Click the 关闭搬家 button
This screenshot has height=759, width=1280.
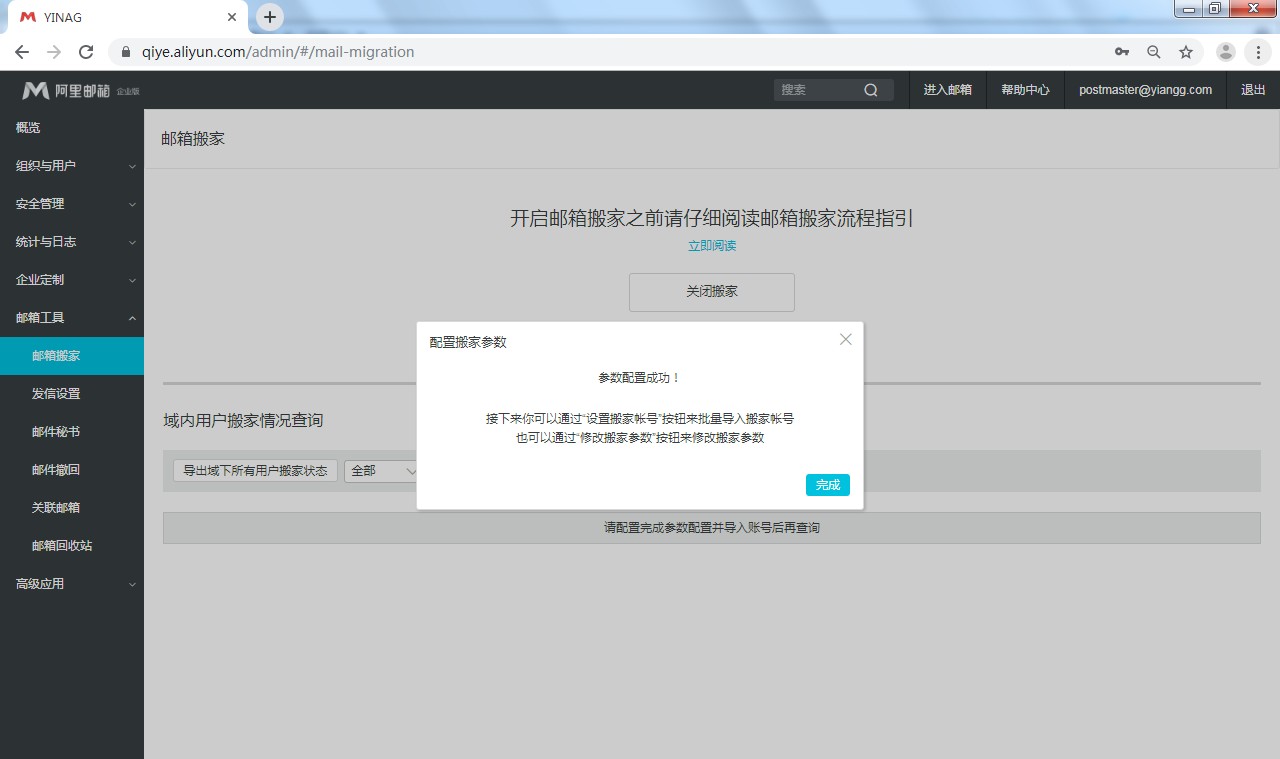point(712,292)
